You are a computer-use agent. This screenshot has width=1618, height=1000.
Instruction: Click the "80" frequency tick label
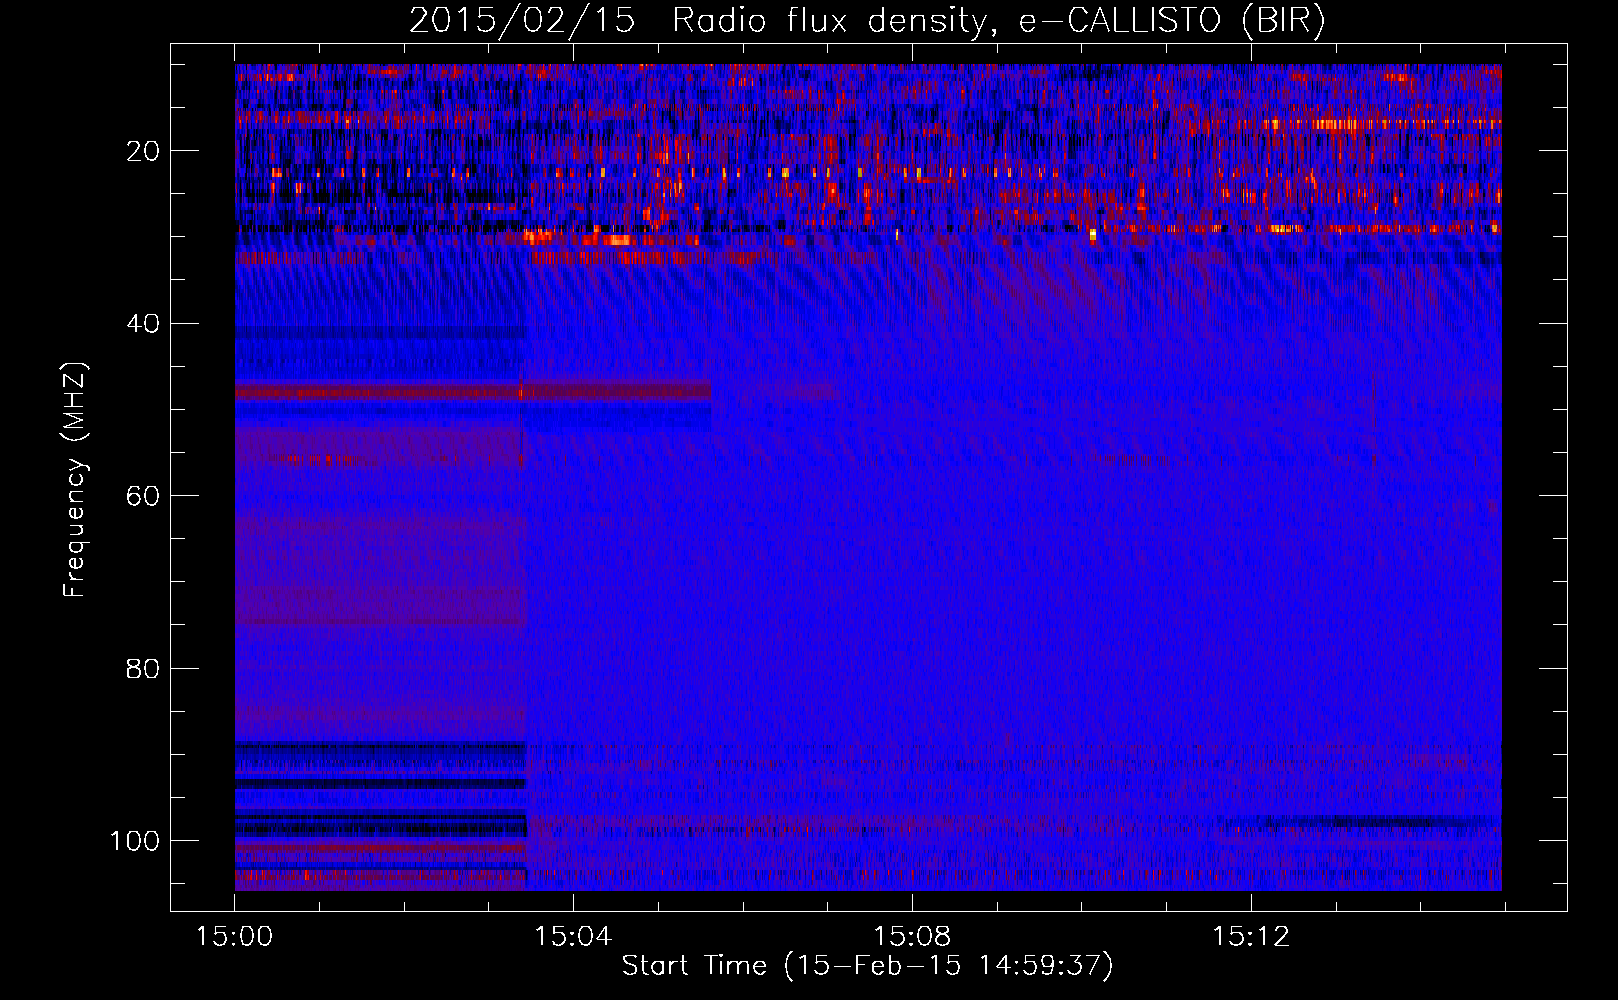[143, 668]
